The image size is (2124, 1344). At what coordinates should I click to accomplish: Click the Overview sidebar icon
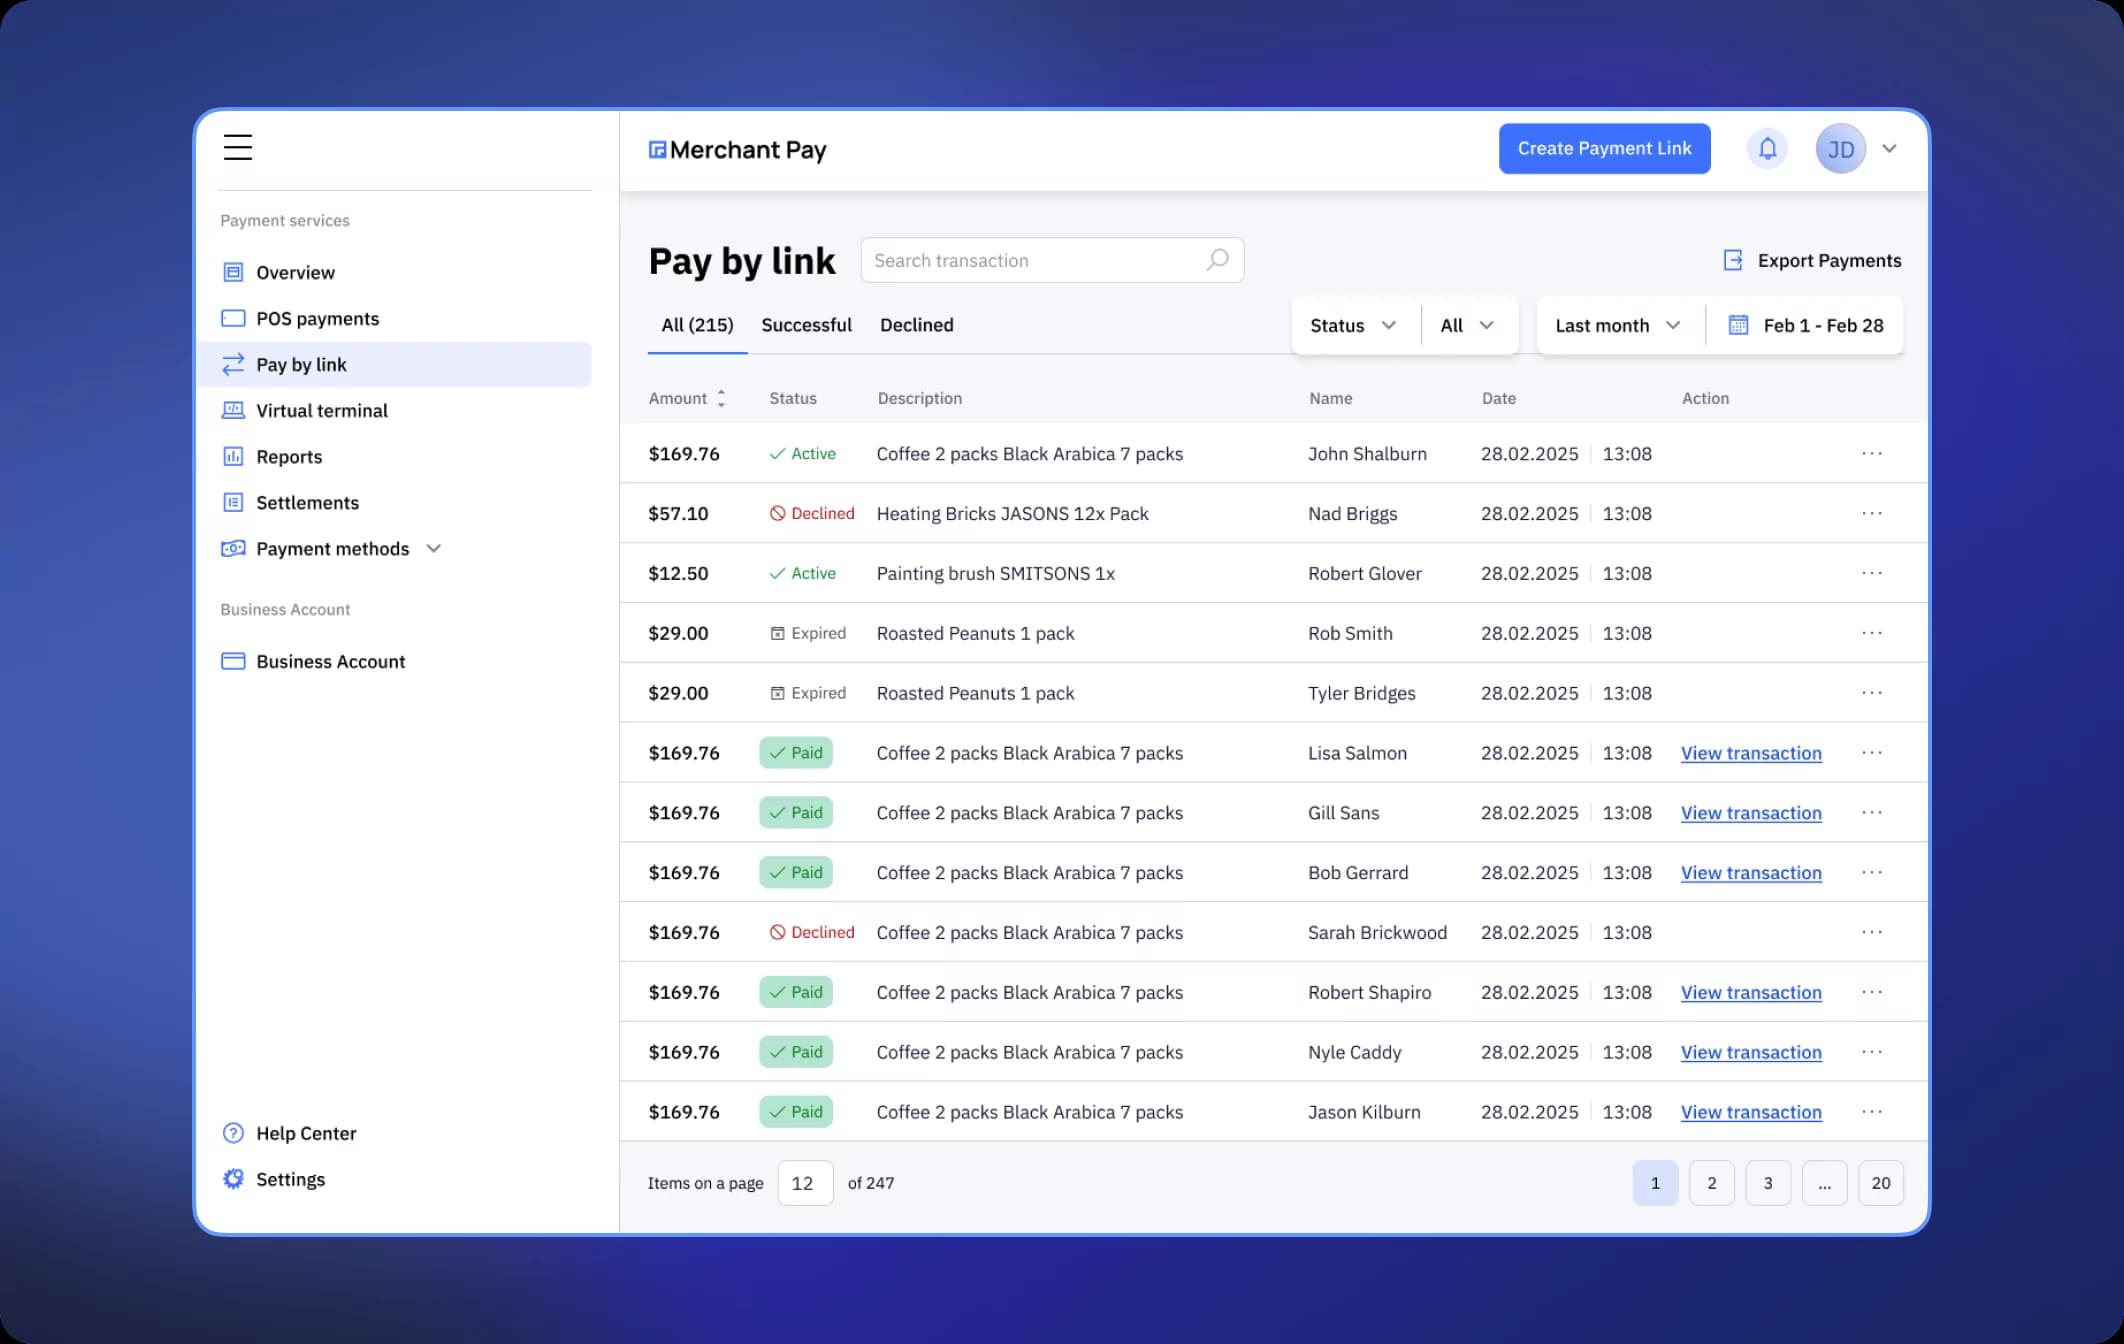coord(233,272)
